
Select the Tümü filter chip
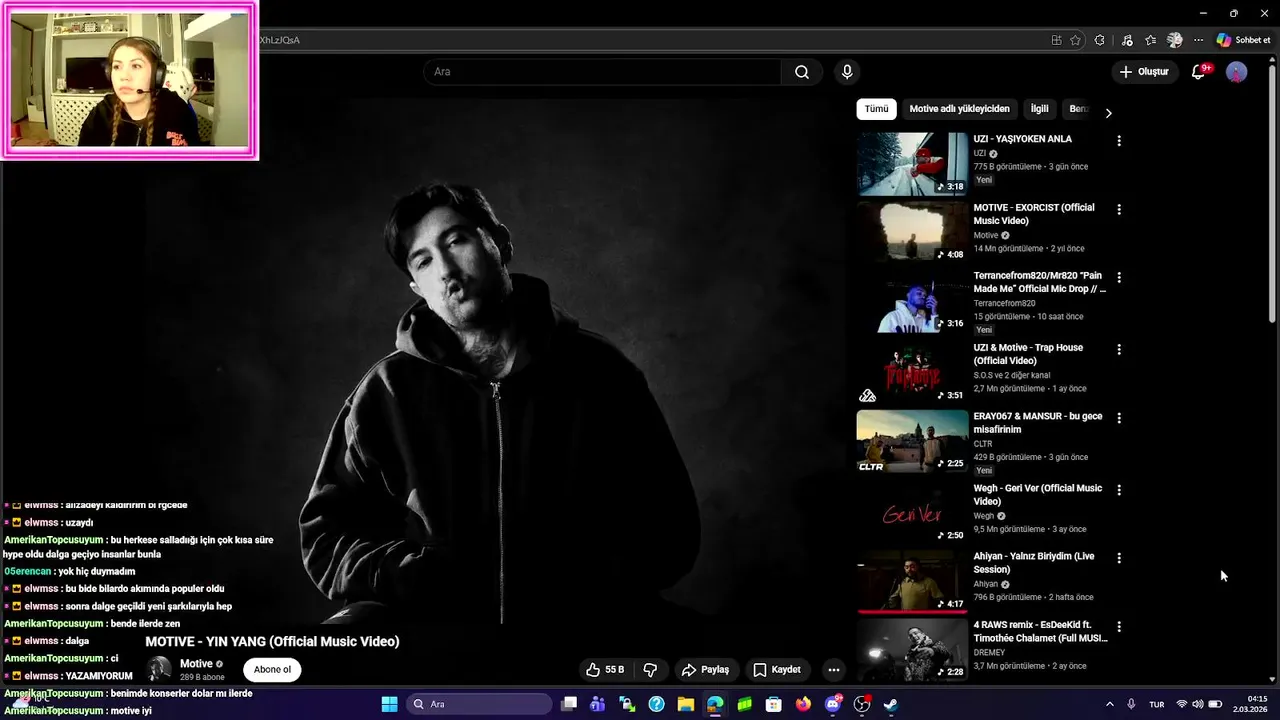(876, 109)
